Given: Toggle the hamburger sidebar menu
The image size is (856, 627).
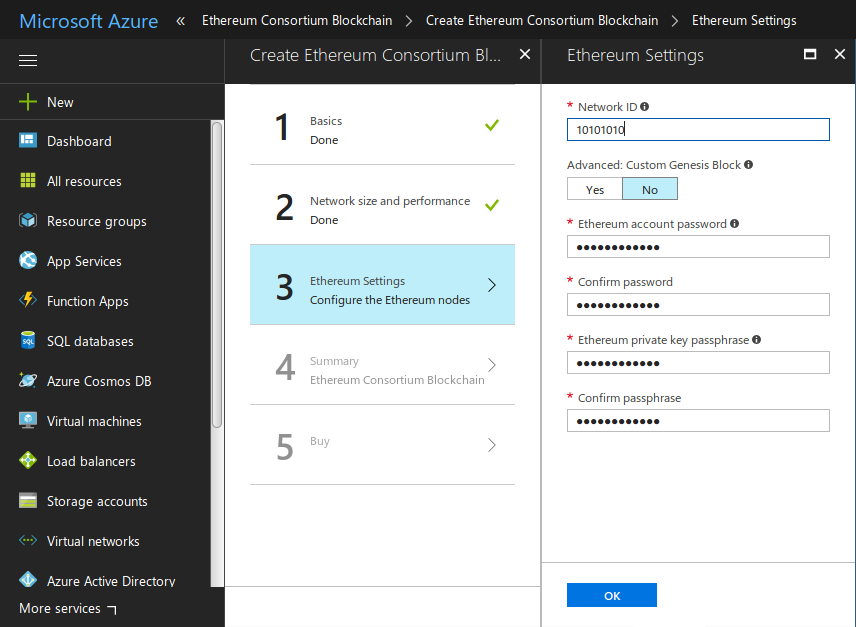Looking at the screenshot, I should tap(28, 61).
